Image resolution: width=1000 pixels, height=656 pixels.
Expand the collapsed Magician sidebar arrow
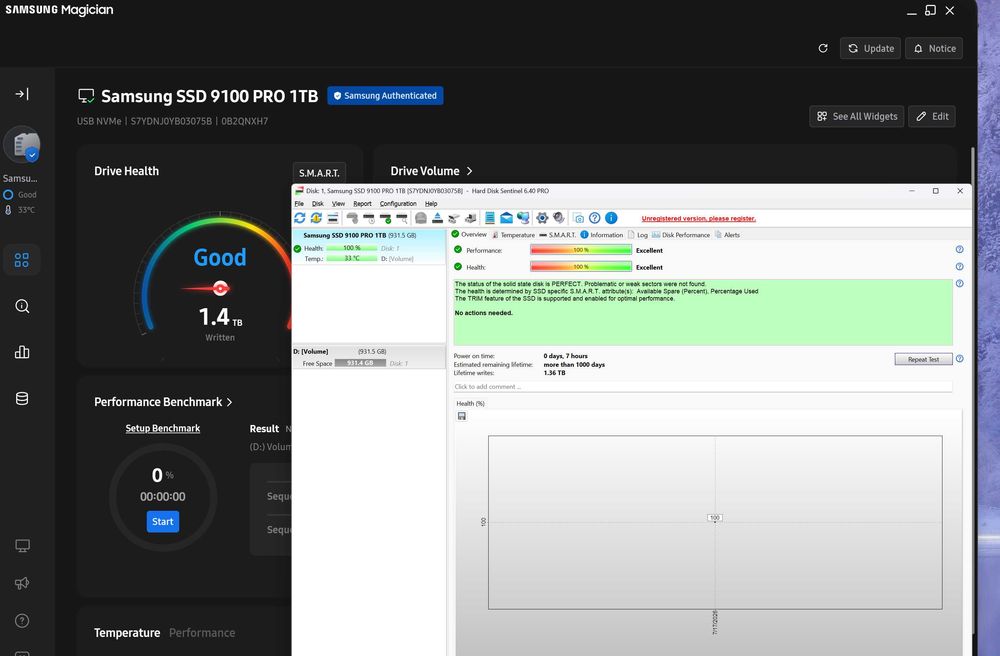[x=22, y=94]
